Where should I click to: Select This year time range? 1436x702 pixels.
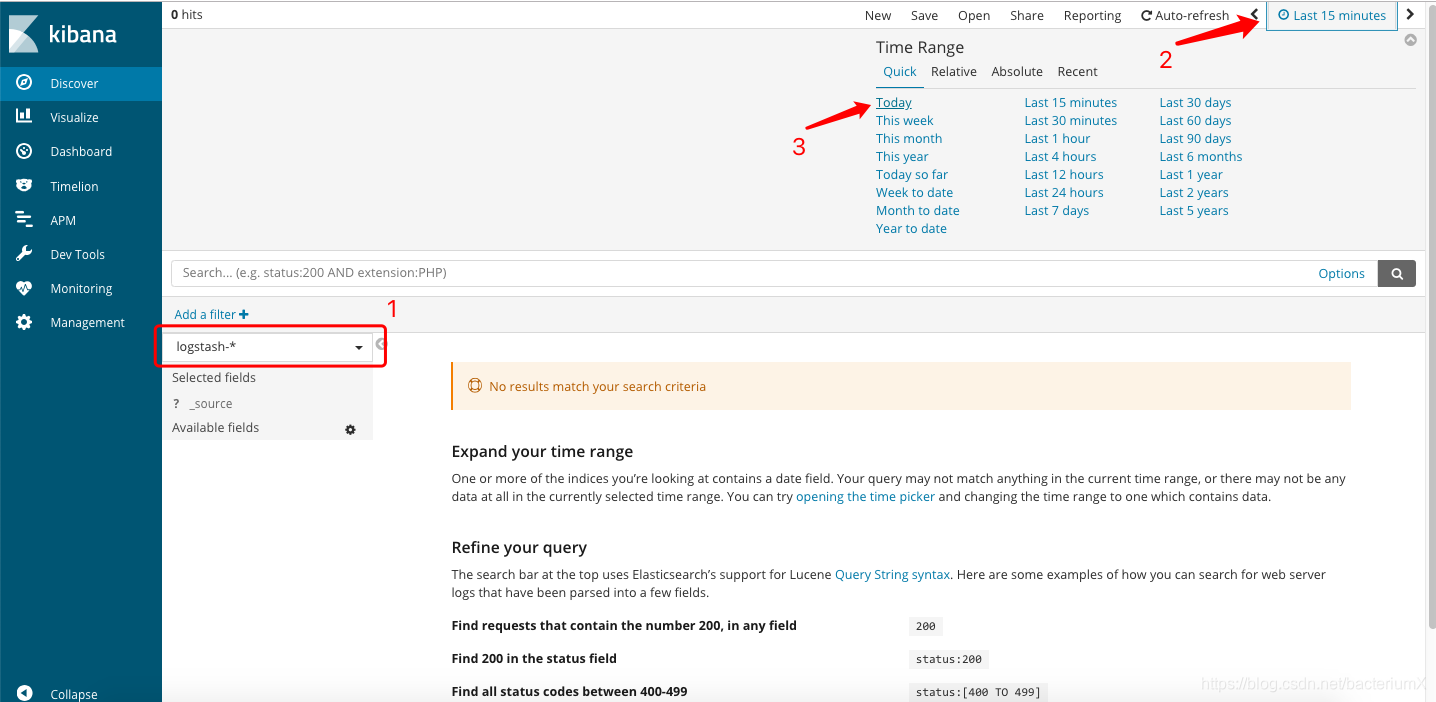coord(902,156)
